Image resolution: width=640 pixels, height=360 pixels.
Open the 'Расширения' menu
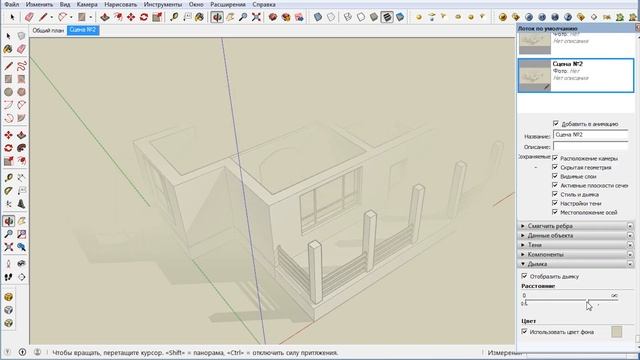tap(228, 4)
